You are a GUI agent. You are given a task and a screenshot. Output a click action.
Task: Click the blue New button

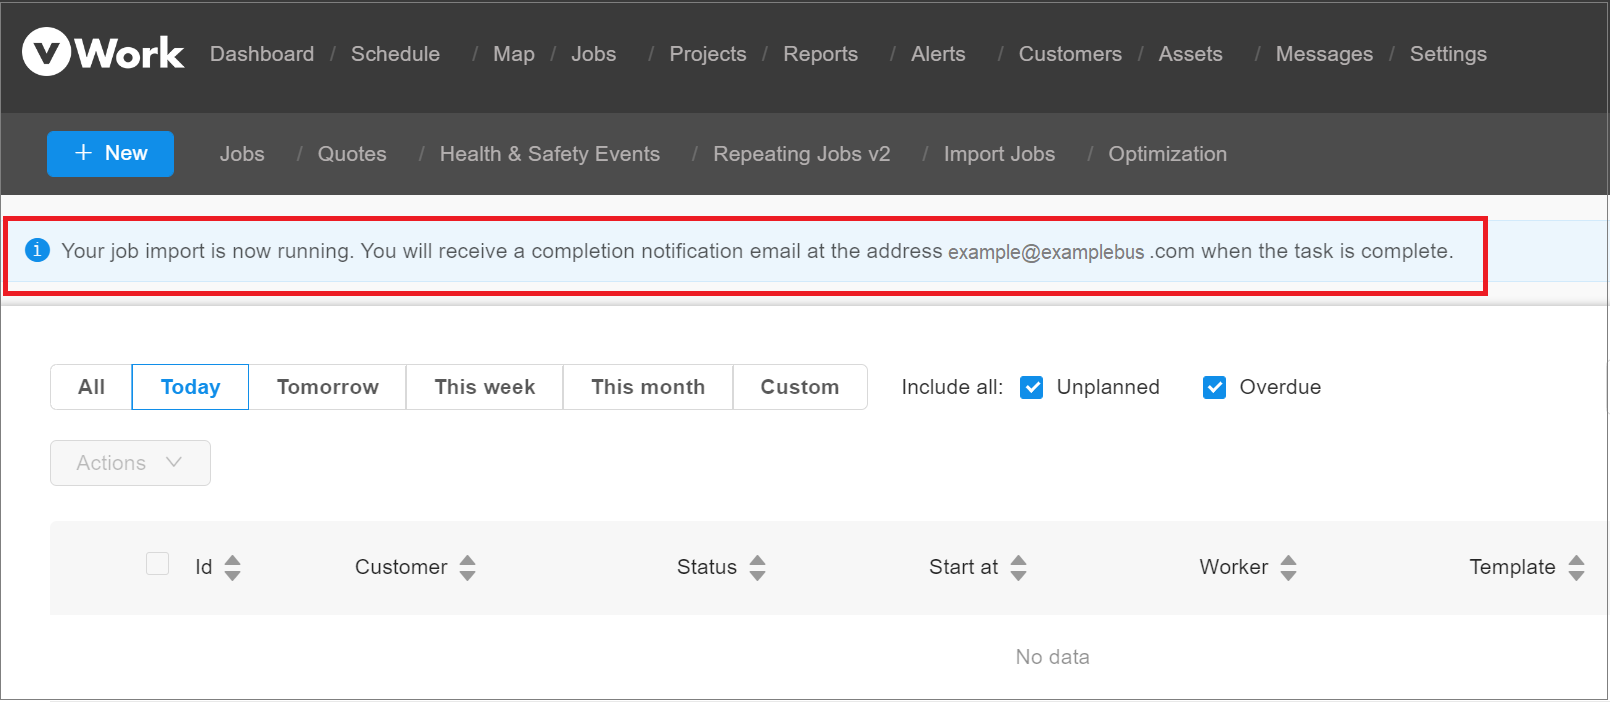pyautogui.click(x=110, y=154)
